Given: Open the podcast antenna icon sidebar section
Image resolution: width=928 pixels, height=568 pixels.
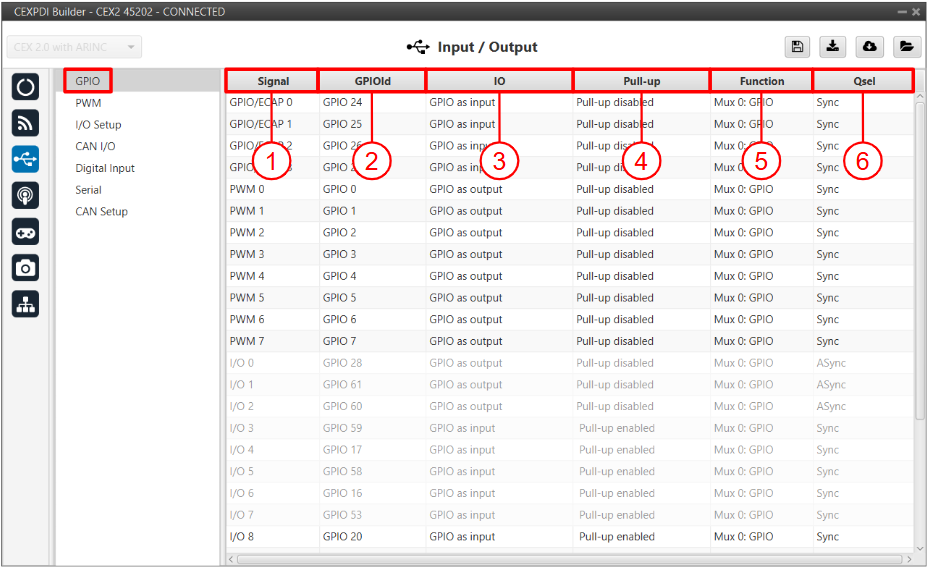Looking at the screenshot, I should [x=26, y=195].
